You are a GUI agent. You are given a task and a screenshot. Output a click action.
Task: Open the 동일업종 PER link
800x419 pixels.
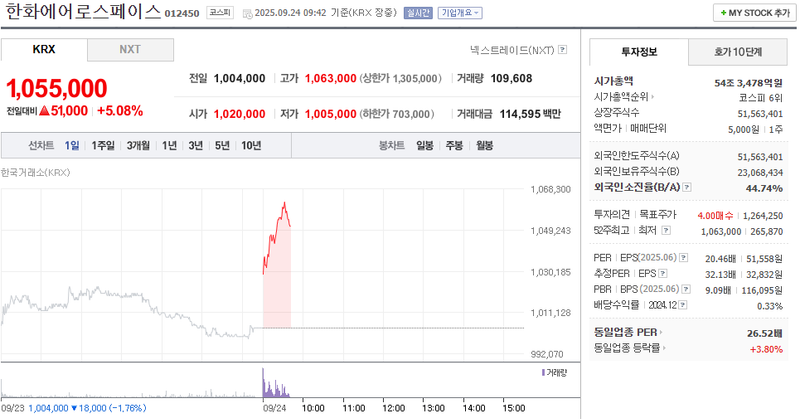pyautogui.click(x=628, y=332)
